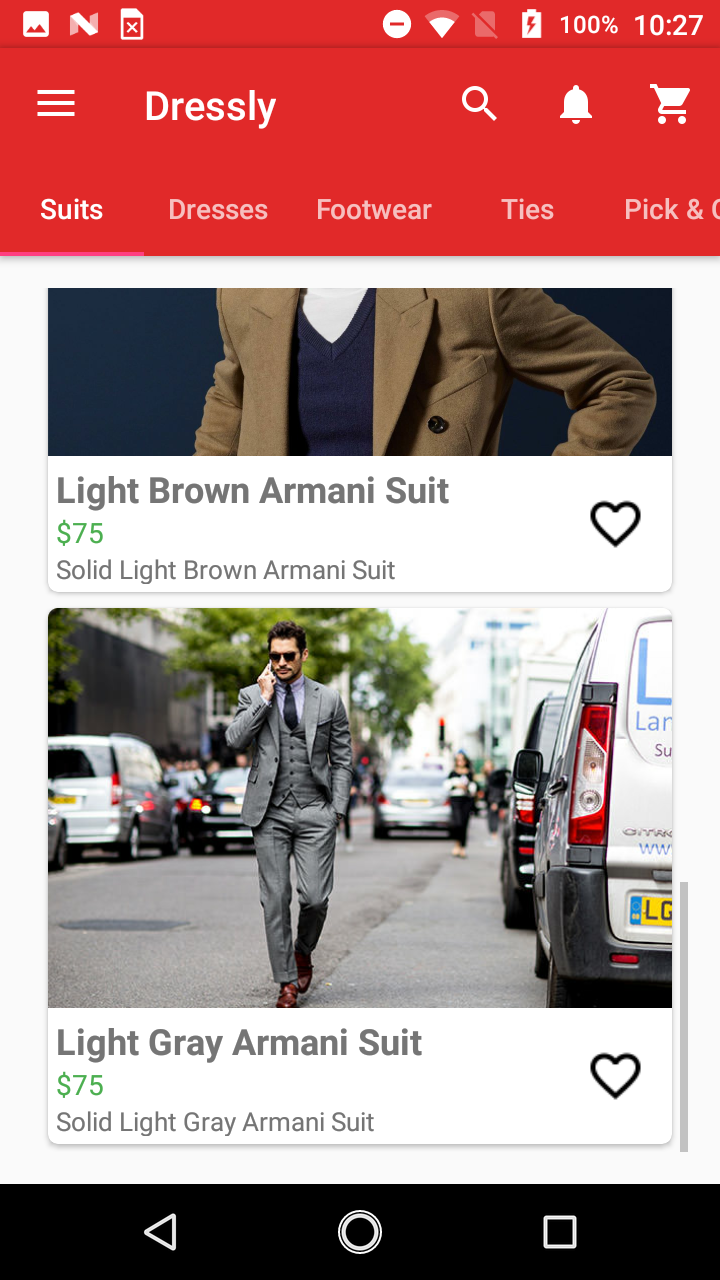The height and width of the screenshot is (1280, 720).
Task: Open Light Gray Armani Suit photo
Action: pos(360,808)
